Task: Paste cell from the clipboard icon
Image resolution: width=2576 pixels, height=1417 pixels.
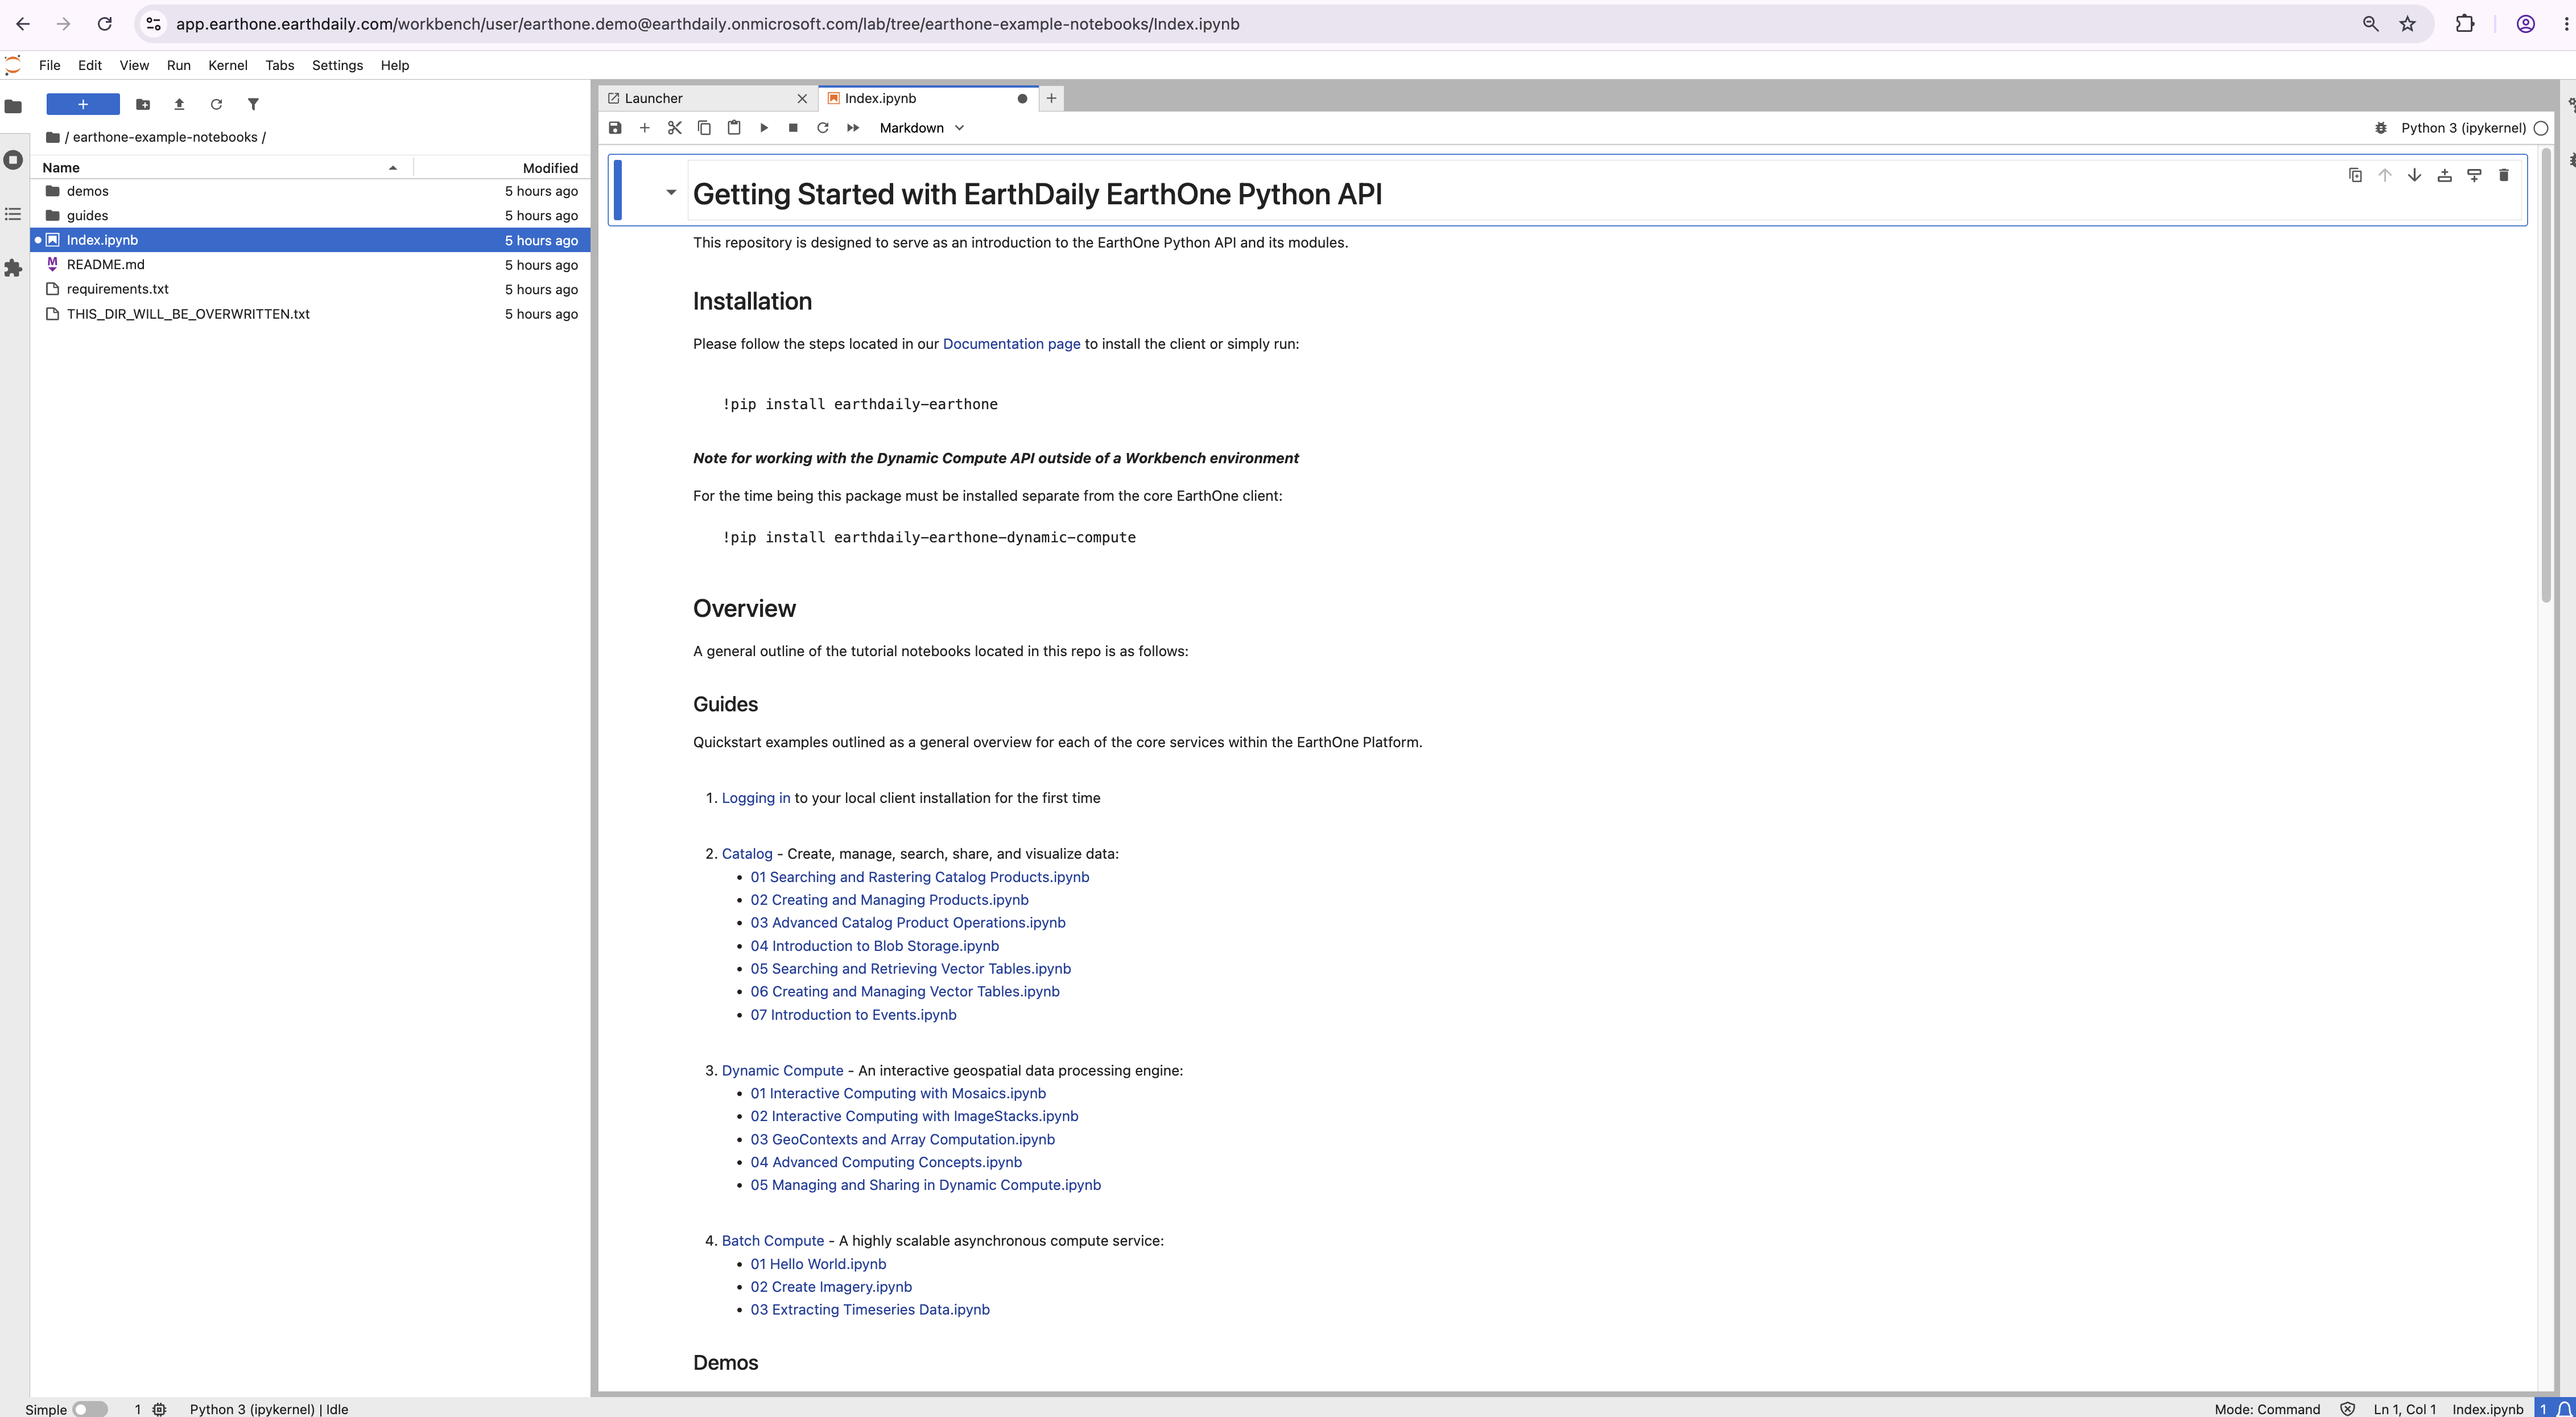Action: (734, 128)
